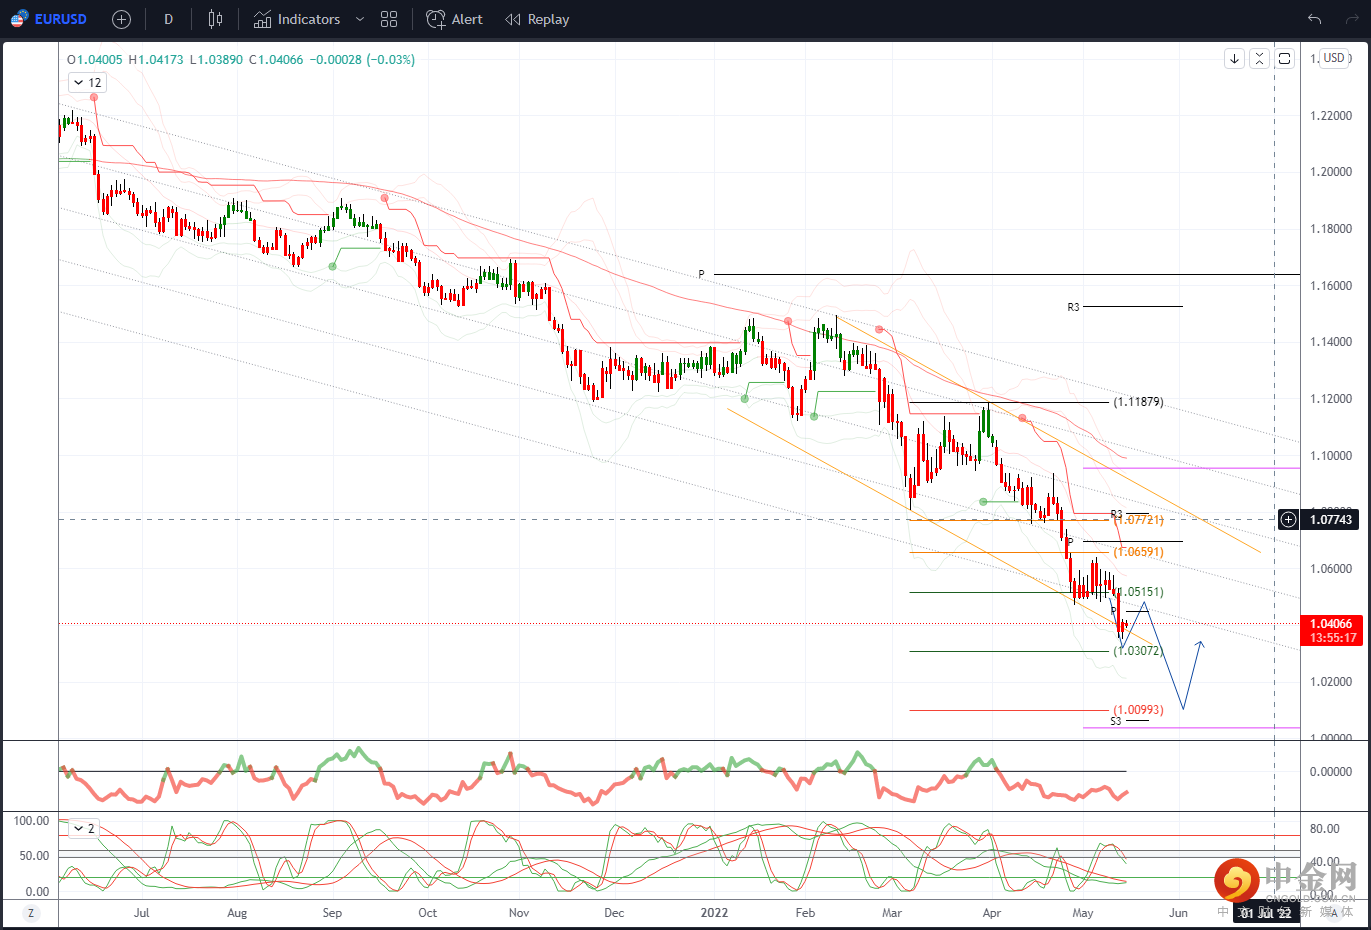Image resolution: width=1371 pixels, height=930 pixels.
Task: Click the plus icon beside 1.07743 price
Action: point(1288,519)
